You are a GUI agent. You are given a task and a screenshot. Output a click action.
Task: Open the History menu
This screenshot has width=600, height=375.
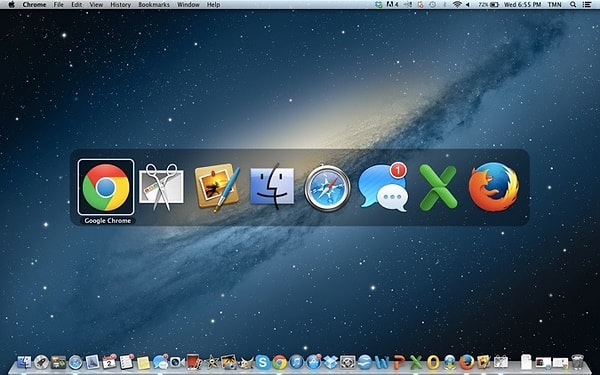pyautogui.click(x=121, y=5)
